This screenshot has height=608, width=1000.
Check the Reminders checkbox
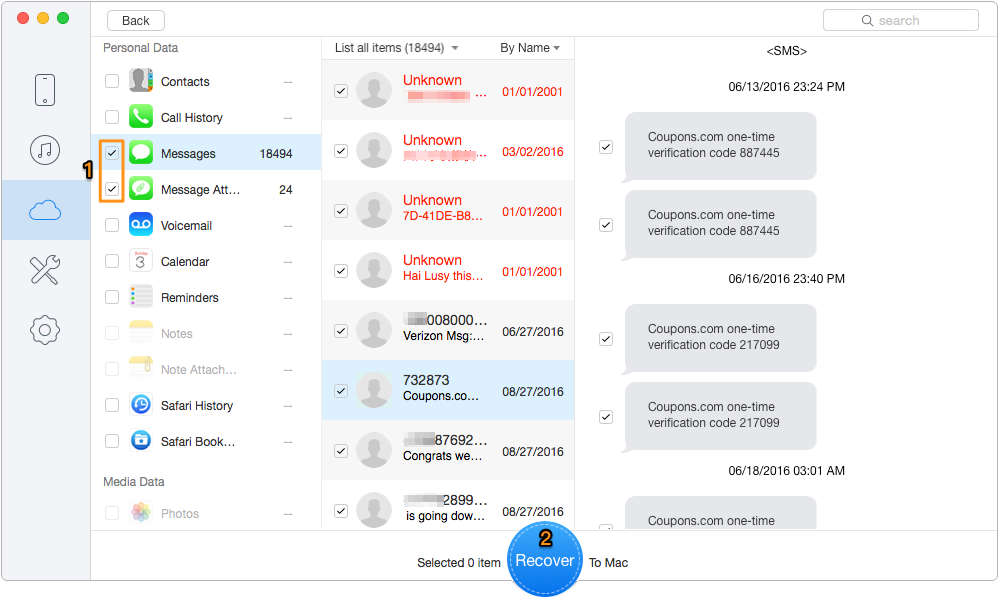[112, 297]
